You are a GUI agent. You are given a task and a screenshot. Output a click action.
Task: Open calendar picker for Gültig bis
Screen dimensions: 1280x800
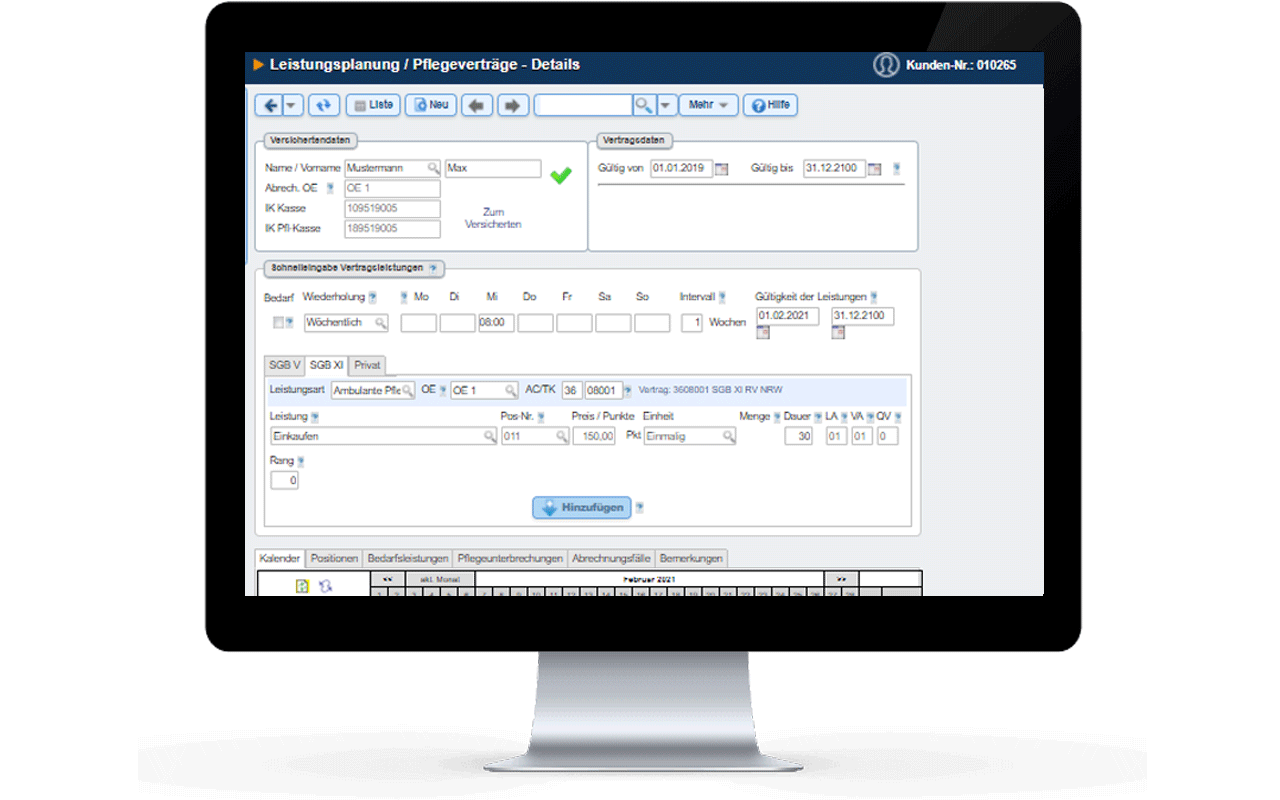point(874,169)
